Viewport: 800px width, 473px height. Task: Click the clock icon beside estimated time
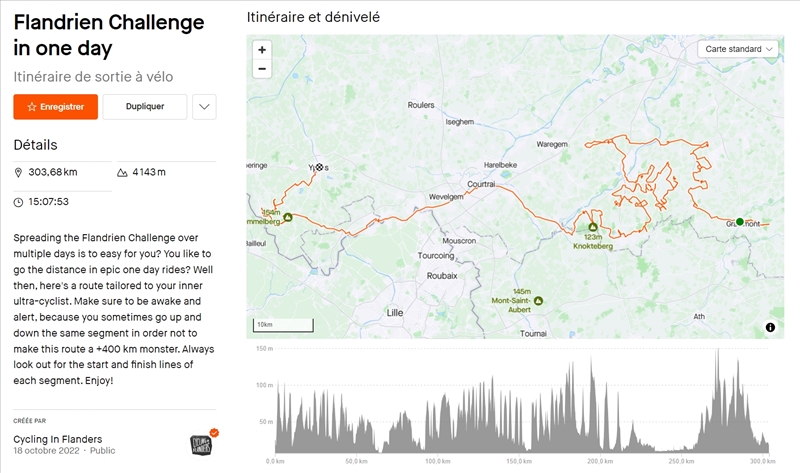click(x=19, y=202)
